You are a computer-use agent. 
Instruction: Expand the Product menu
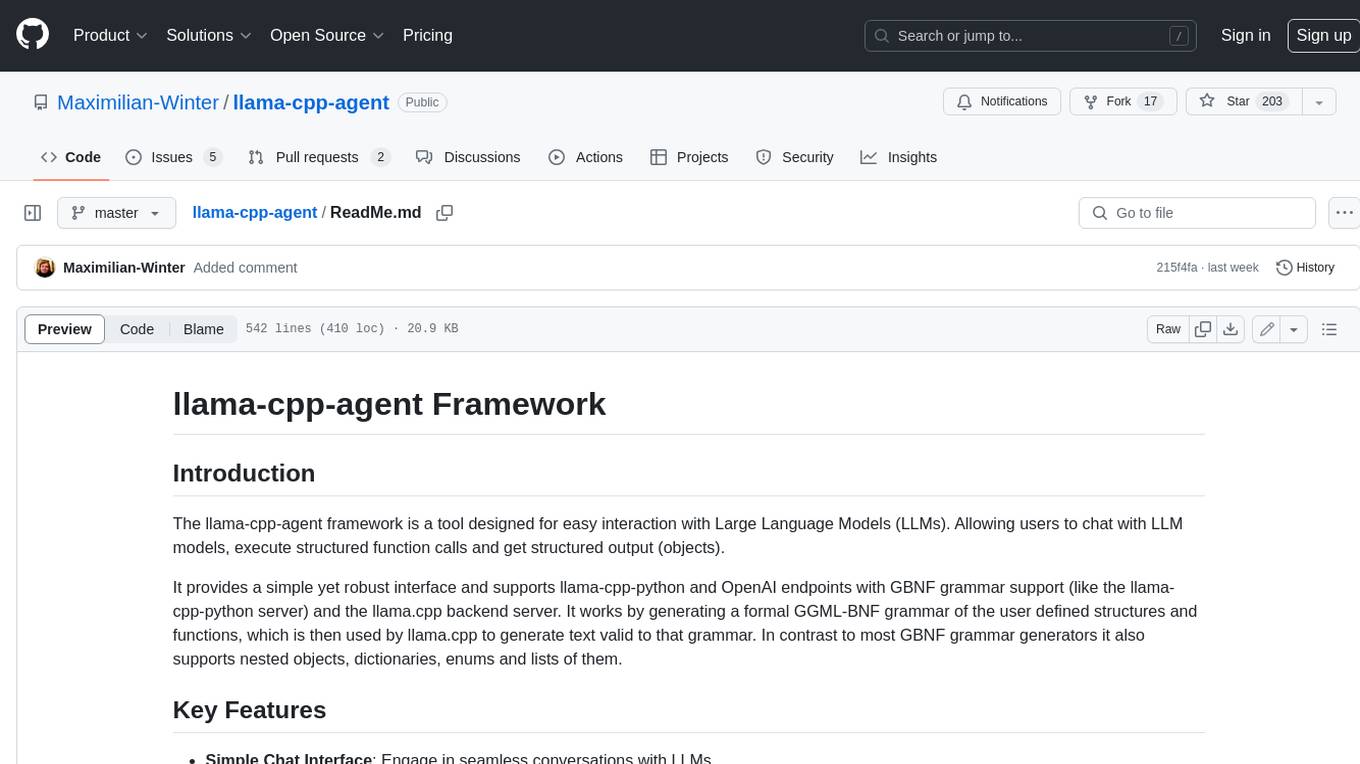[110, 35]
